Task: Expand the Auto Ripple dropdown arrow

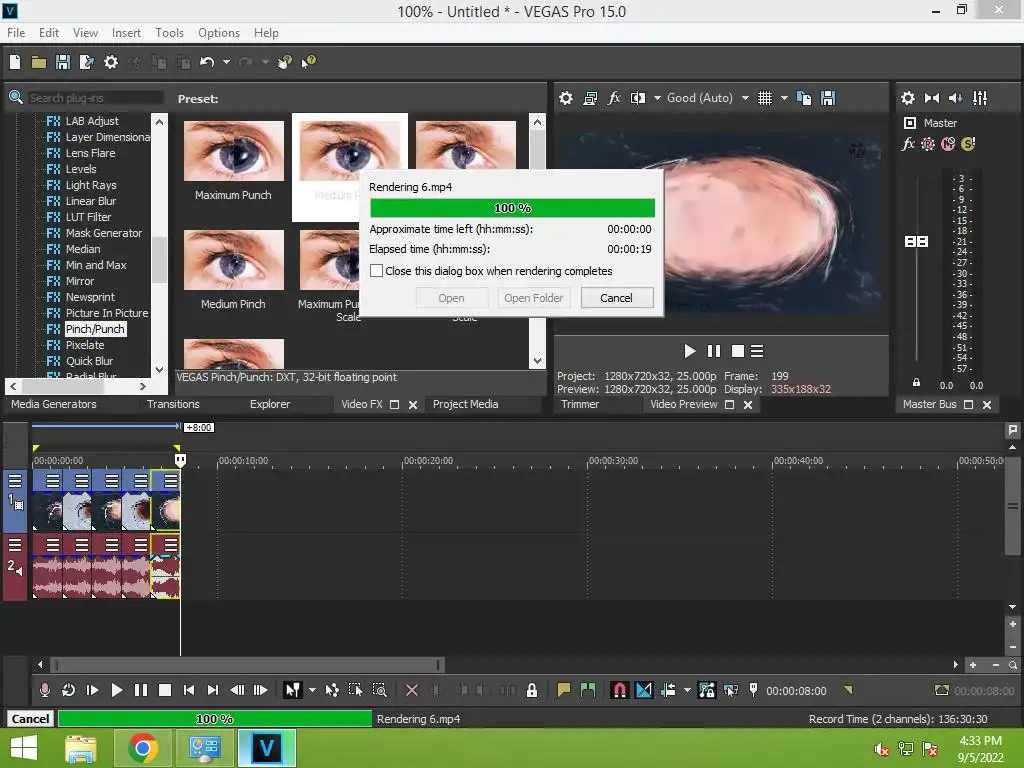Action: point(686,690)
